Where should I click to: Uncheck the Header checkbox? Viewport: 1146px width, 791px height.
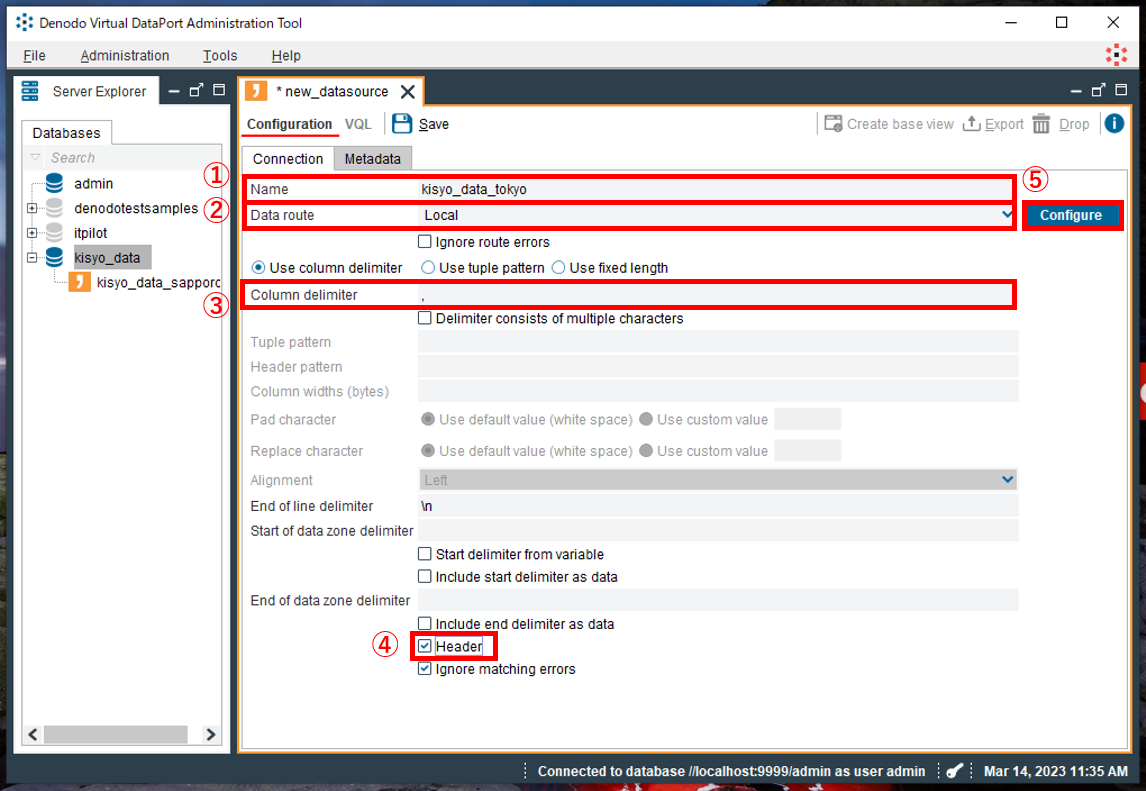tap(425, 646)
